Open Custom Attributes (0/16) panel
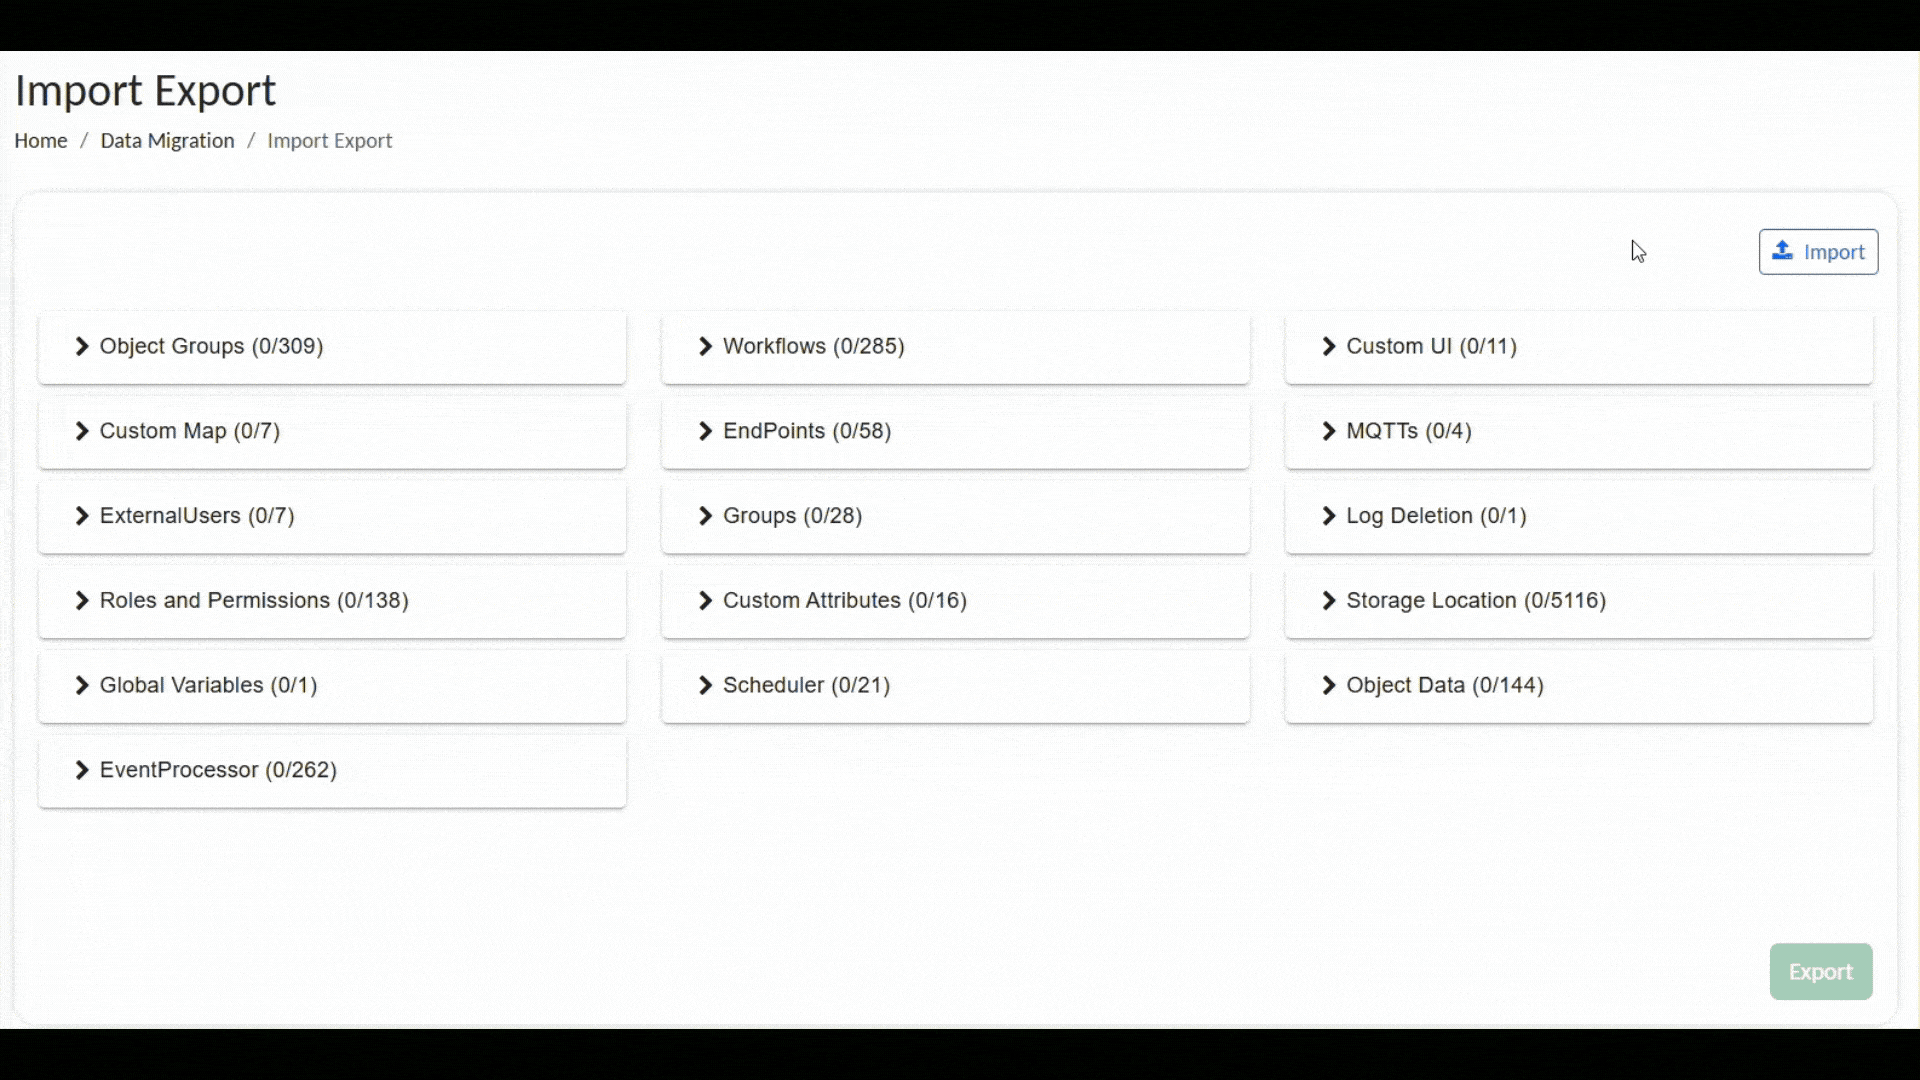 pos(844,601)
